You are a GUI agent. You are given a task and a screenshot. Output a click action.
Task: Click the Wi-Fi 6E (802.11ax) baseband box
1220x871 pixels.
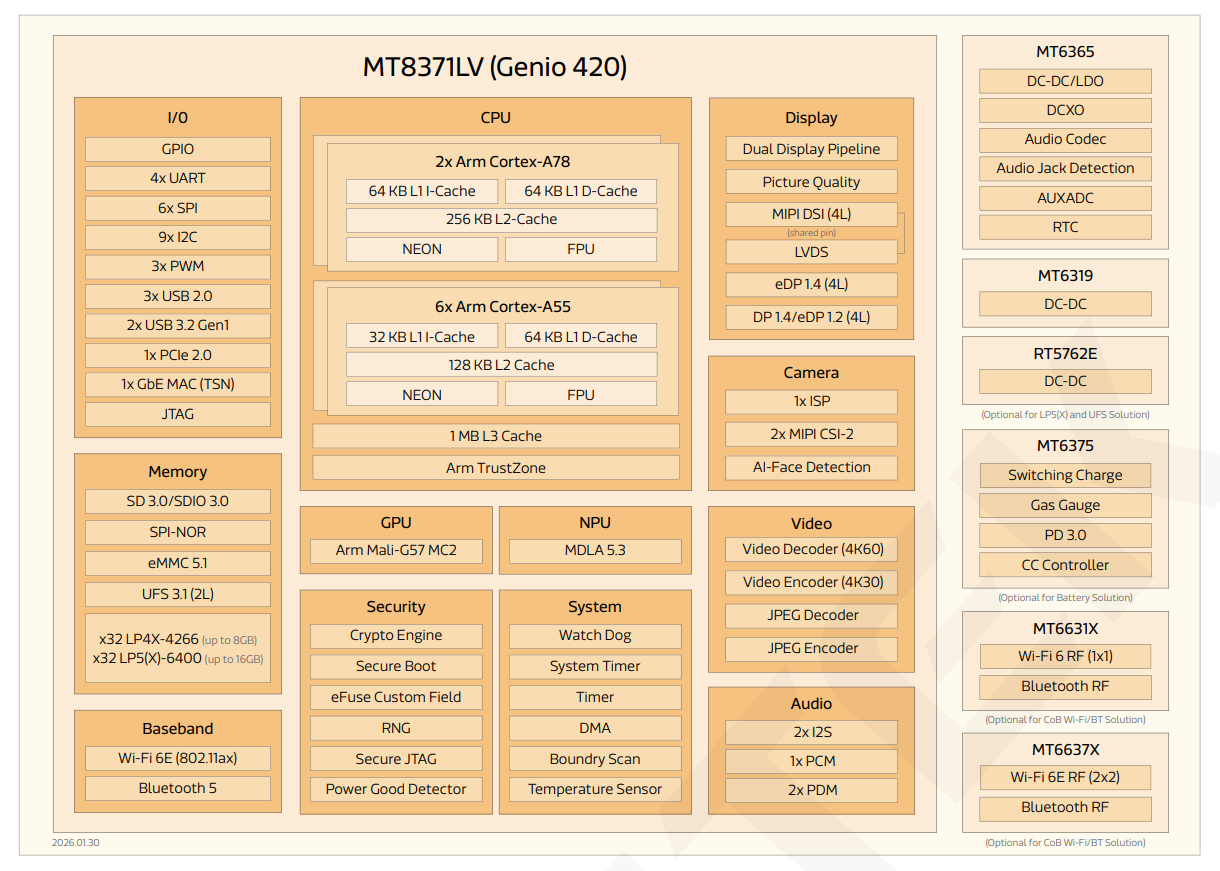click(178, 758)
